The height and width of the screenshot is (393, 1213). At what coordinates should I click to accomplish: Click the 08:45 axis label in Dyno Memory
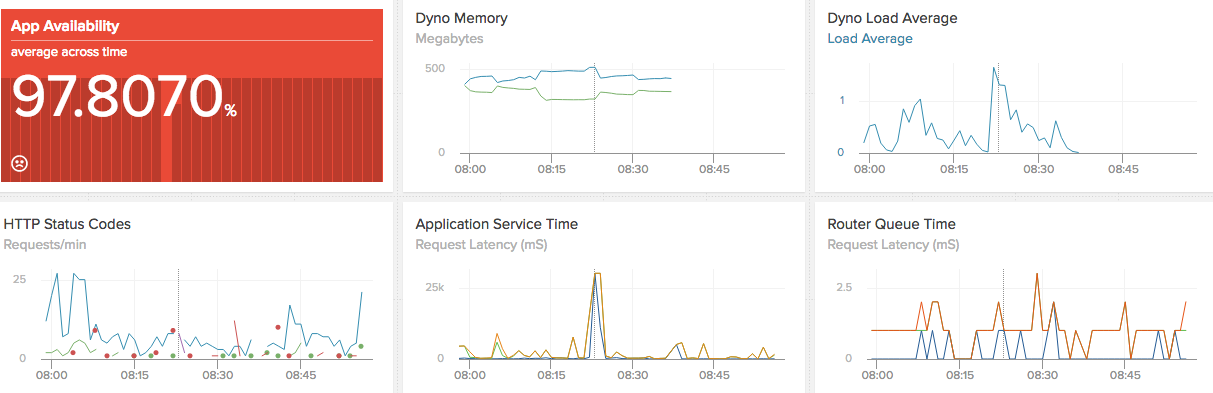(714, 169)
